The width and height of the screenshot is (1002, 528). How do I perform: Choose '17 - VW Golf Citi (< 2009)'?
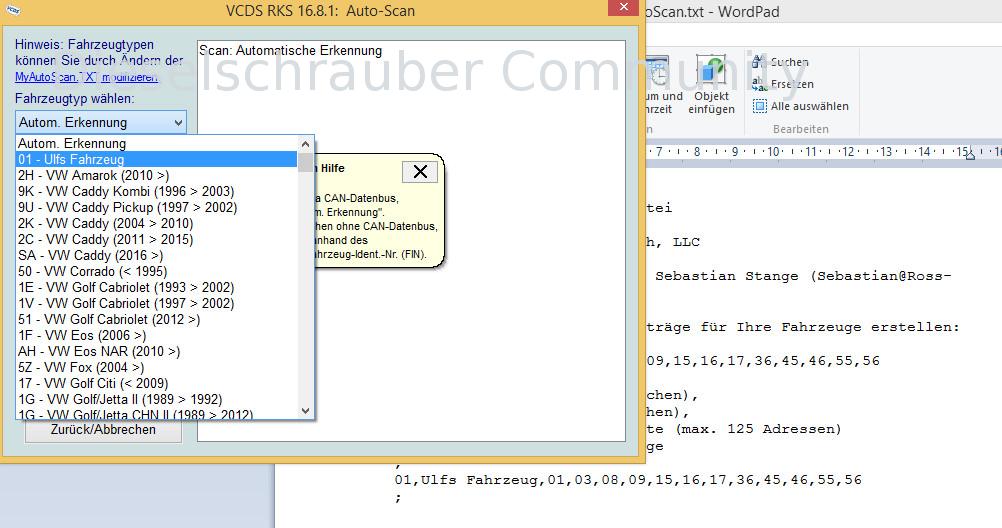click(x=157, y=383)
